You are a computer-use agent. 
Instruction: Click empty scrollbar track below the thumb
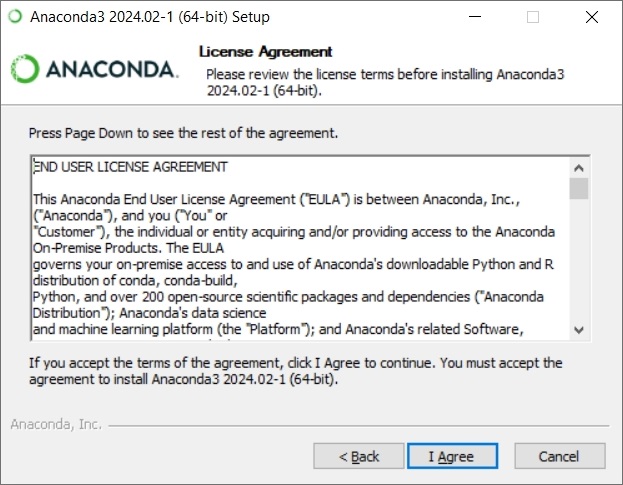(x=579, y=259)
